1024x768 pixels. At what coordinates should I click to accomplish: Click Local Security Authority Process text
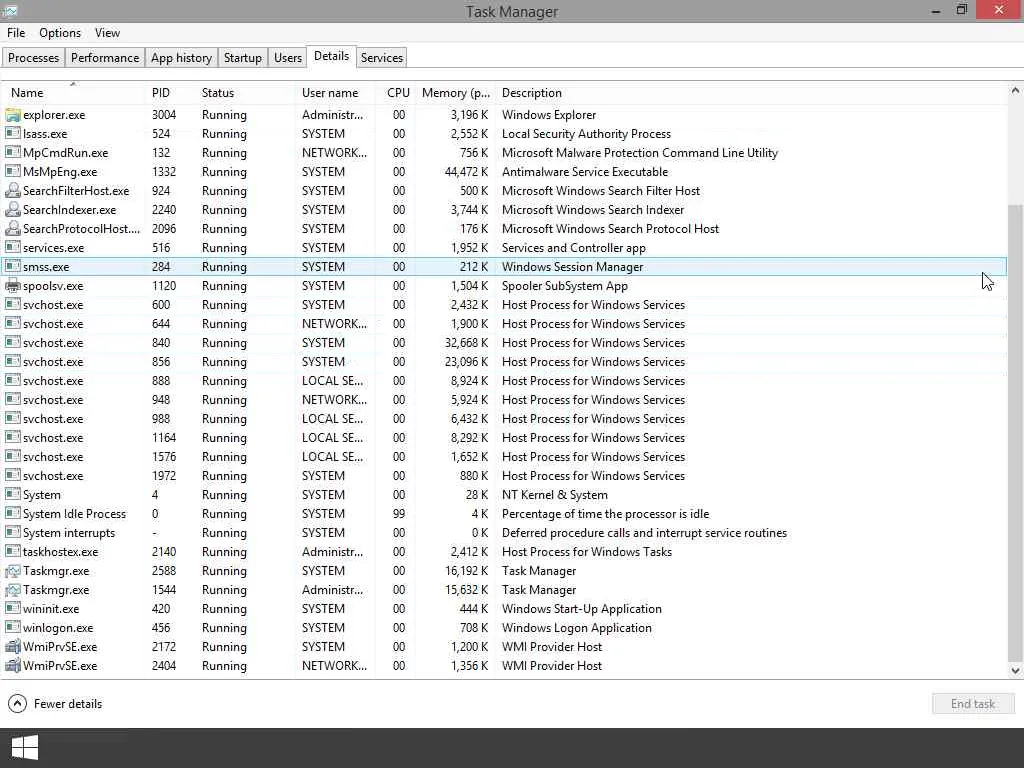click(586, 134)
